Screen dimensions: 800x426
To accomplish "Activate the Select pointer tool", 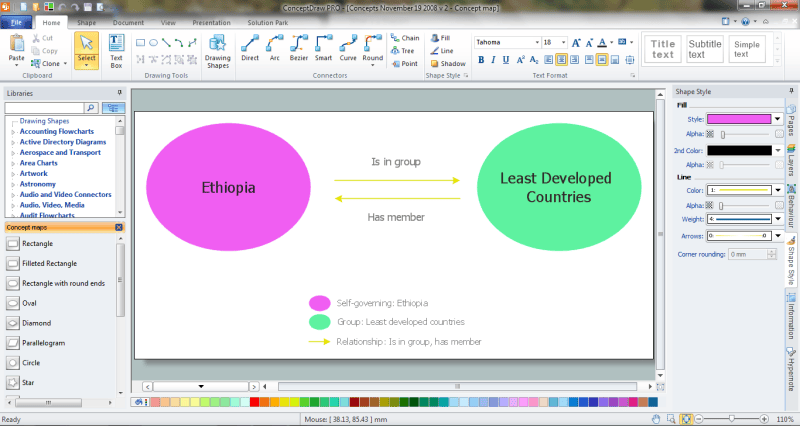I will pyautogui.click(x=86, y=50).
